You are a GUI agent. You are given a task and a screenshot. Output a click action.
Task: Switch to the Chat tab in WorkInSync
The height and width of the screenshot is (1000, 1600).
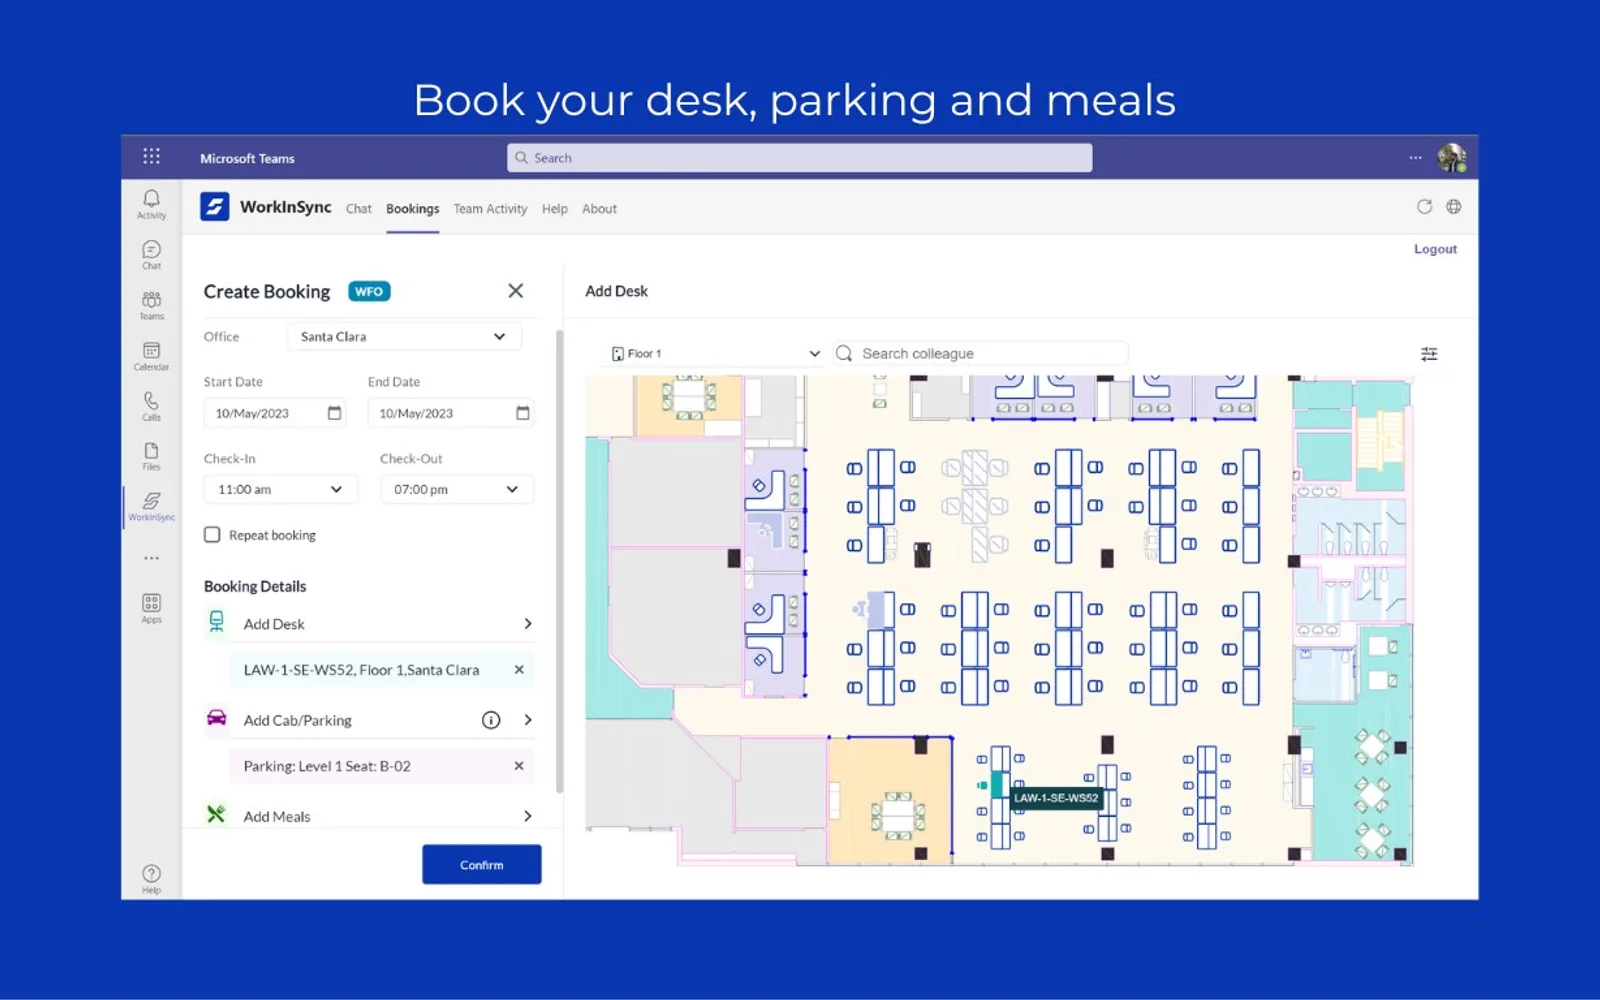pos(359,209)
